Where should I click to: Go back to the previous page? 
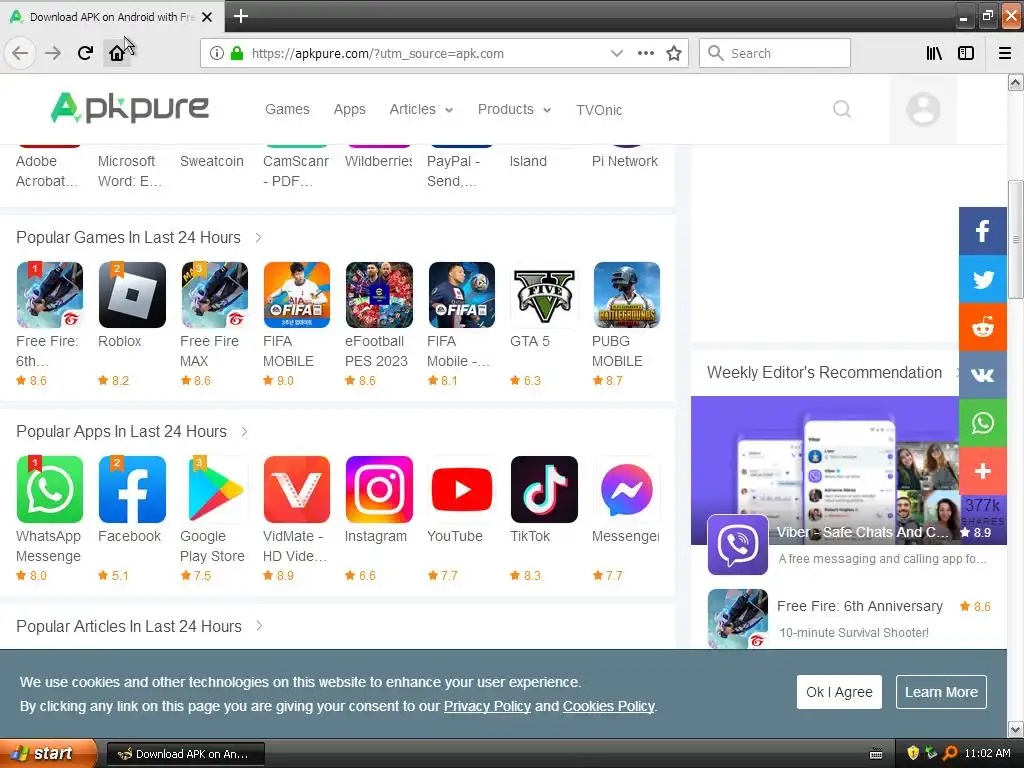point(20,53)
